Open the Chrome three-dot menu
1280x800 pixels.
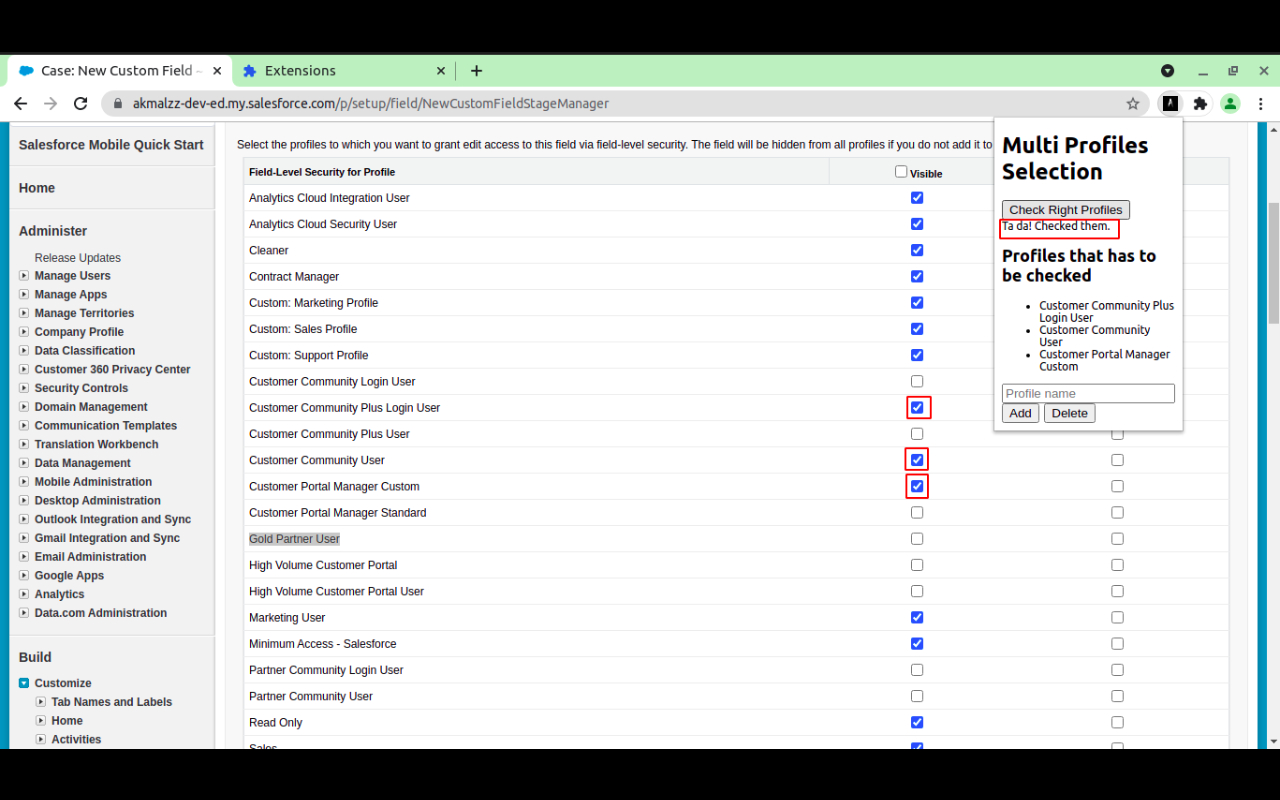click(x=1261, y=103)
